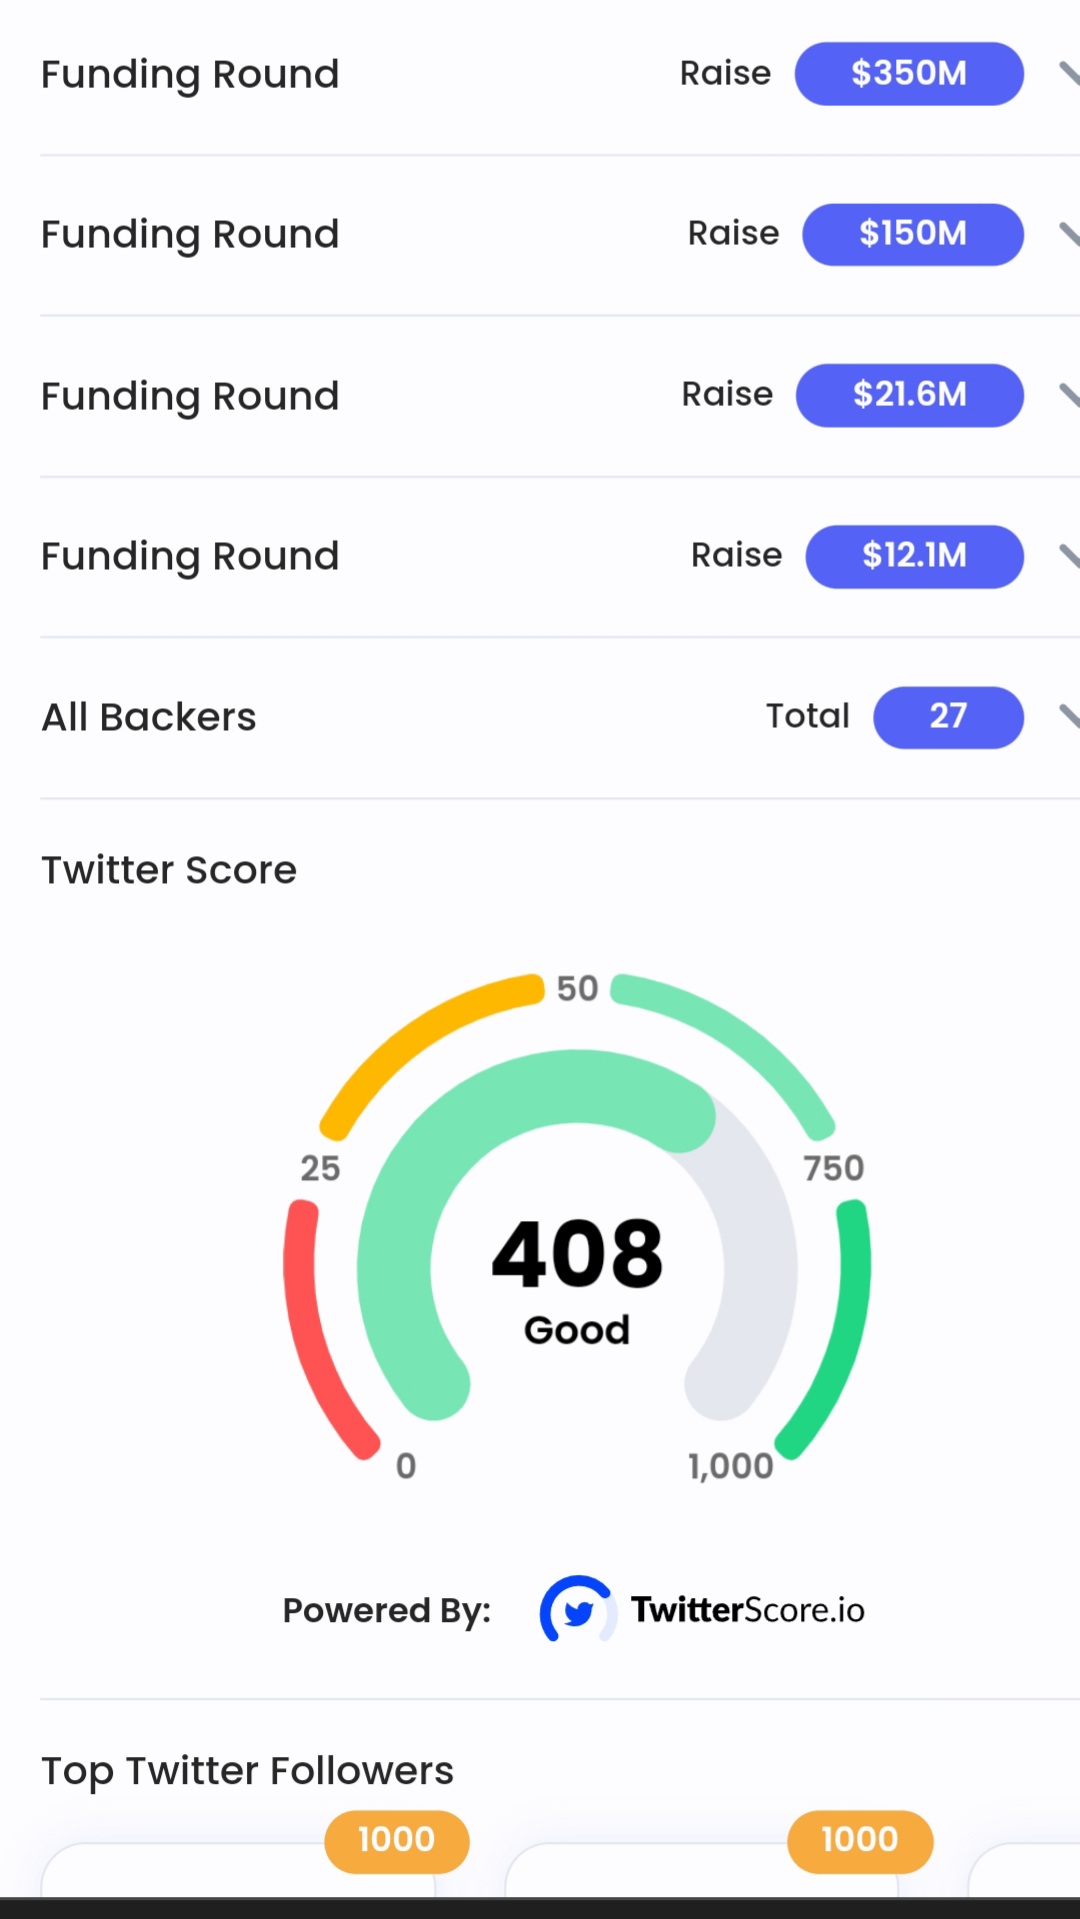The image size is (1080, 1919).
Task: Expand the $150M funding round chevron
Action: click(x=1068, y=234)
